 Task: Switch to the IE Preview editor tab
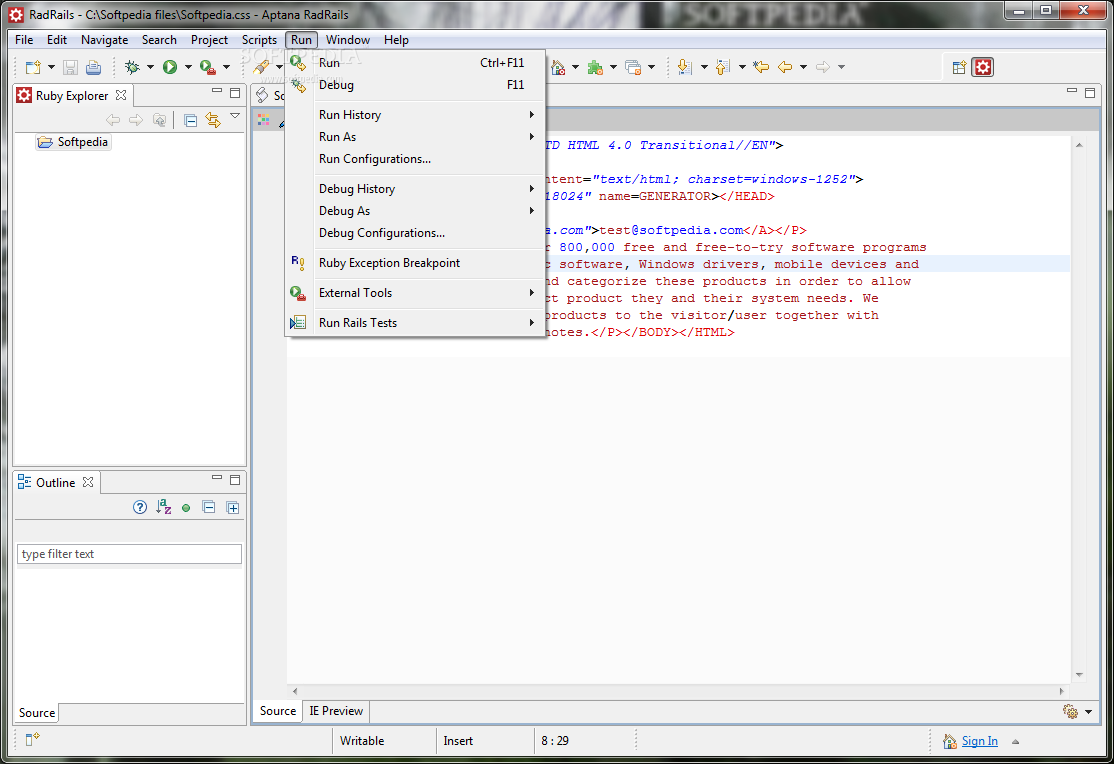pyautogui.click(x=336, y=711)
